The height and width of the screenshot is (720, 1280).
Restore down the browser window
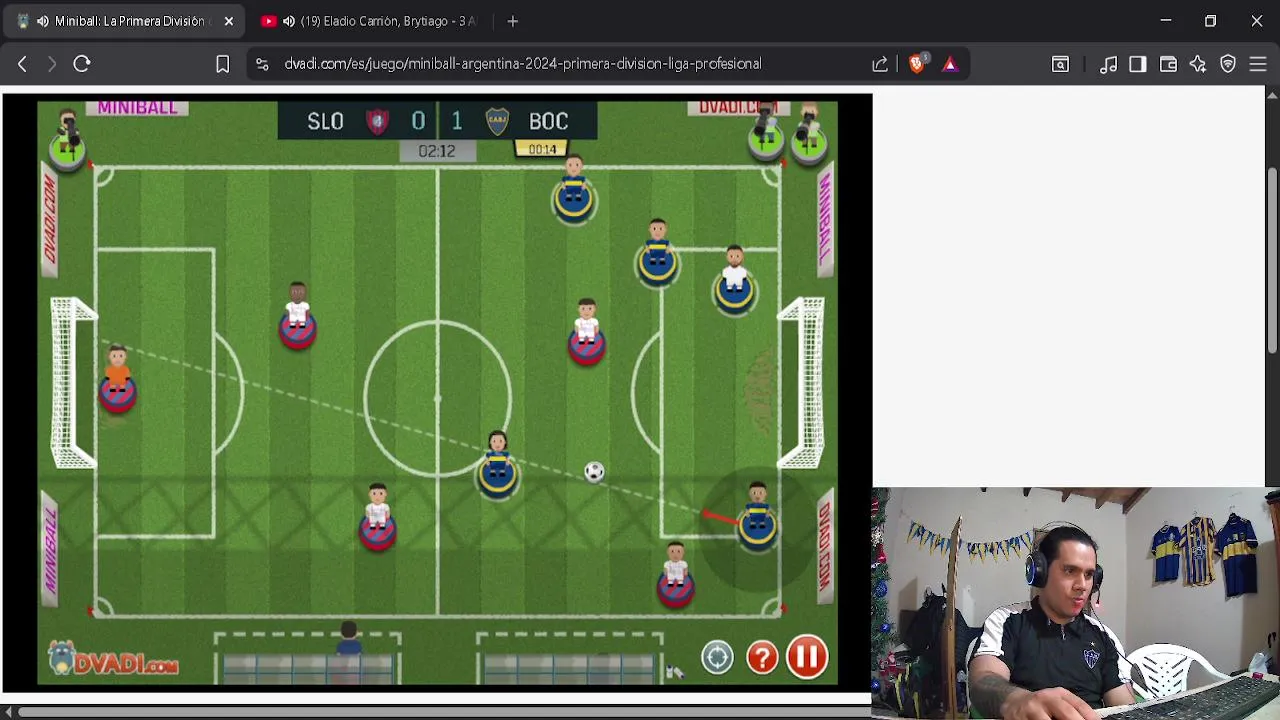click(1210, 21)
